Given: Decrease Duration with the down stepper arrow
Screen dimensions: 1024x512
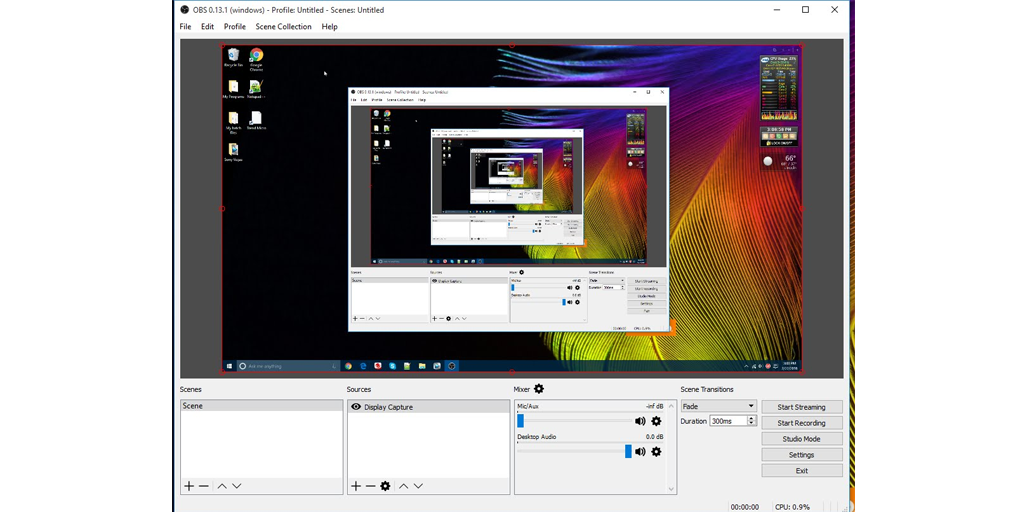Looking at the screenshot, I should (x=751, y=424).
